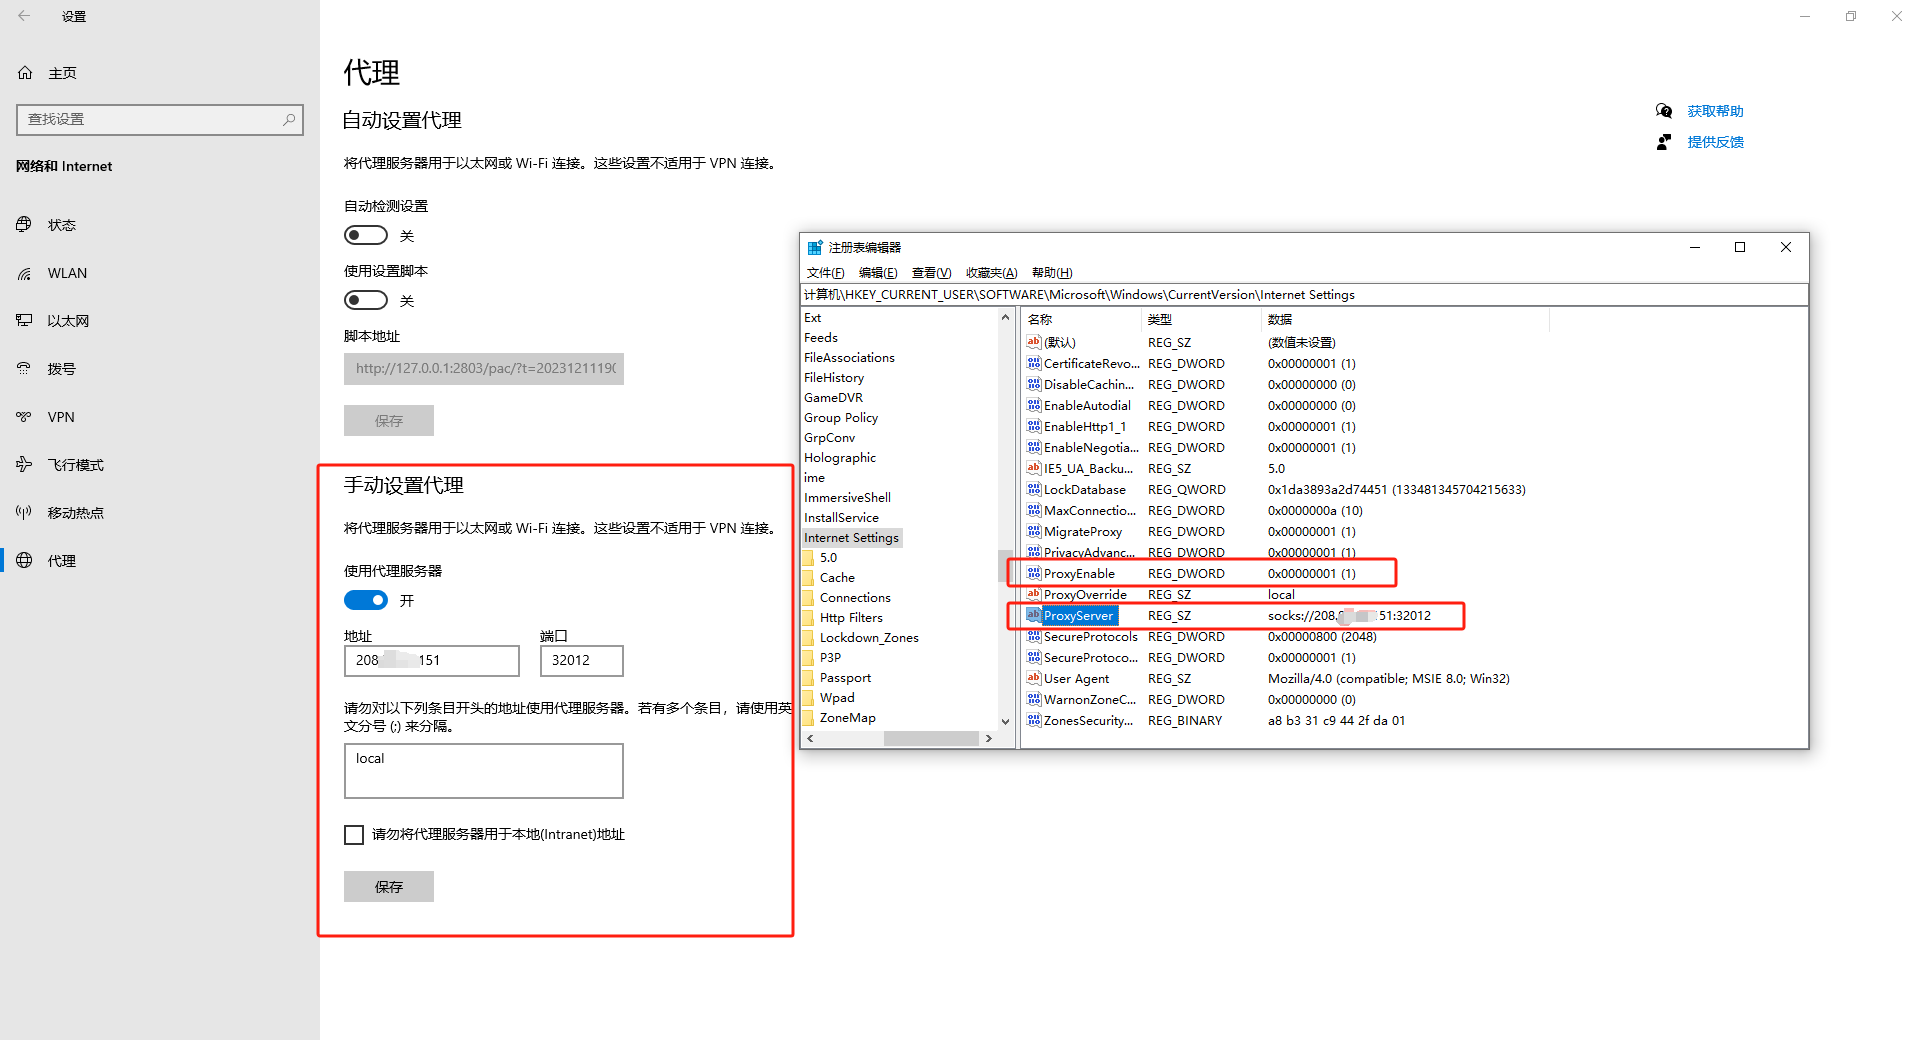Open Airplane mode (飞行模式) sidebar item

click(75, 465)
